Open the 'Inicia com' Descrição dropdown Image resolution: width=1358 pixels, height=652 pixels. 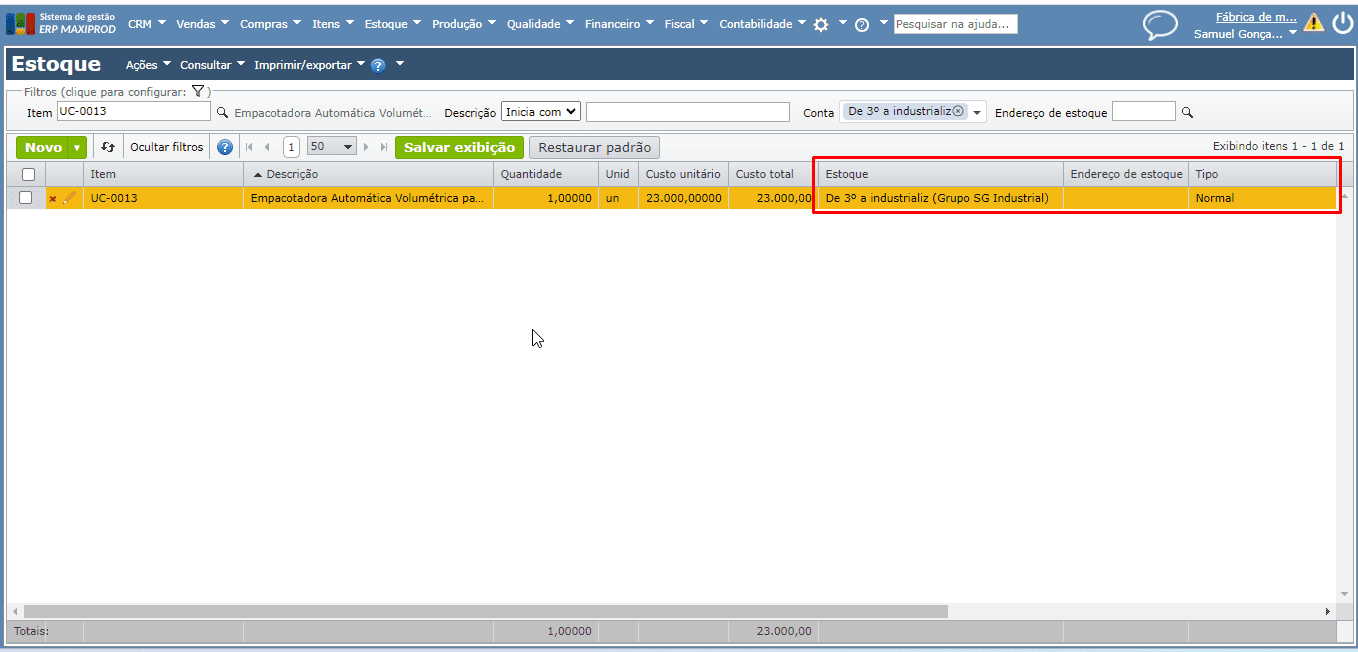pos(541,112)
